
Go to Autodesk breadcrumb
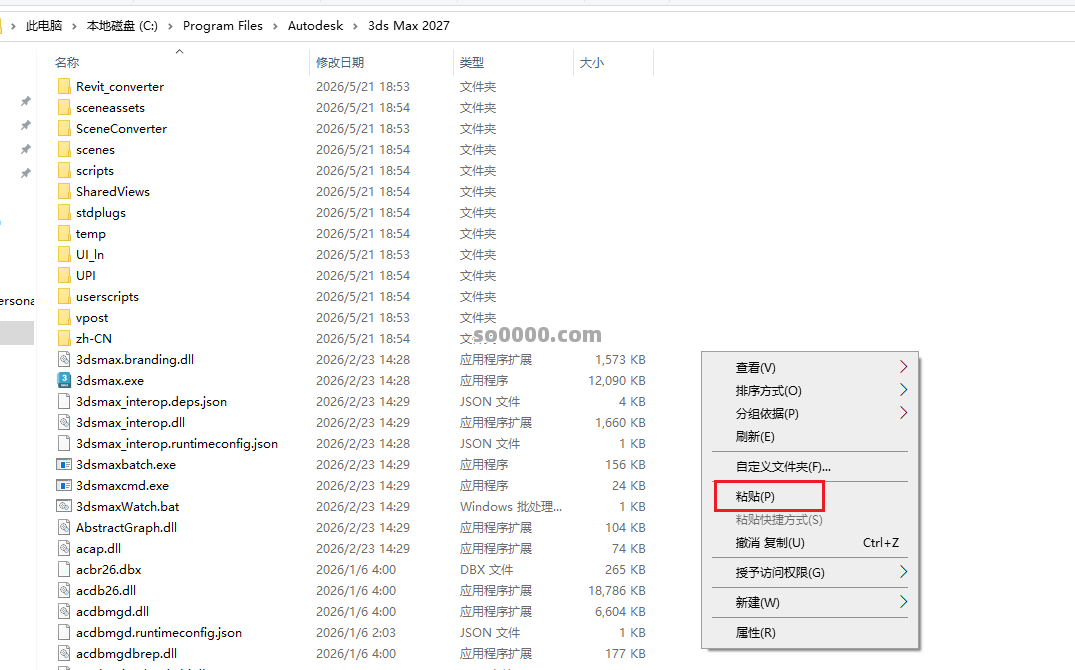315,26
